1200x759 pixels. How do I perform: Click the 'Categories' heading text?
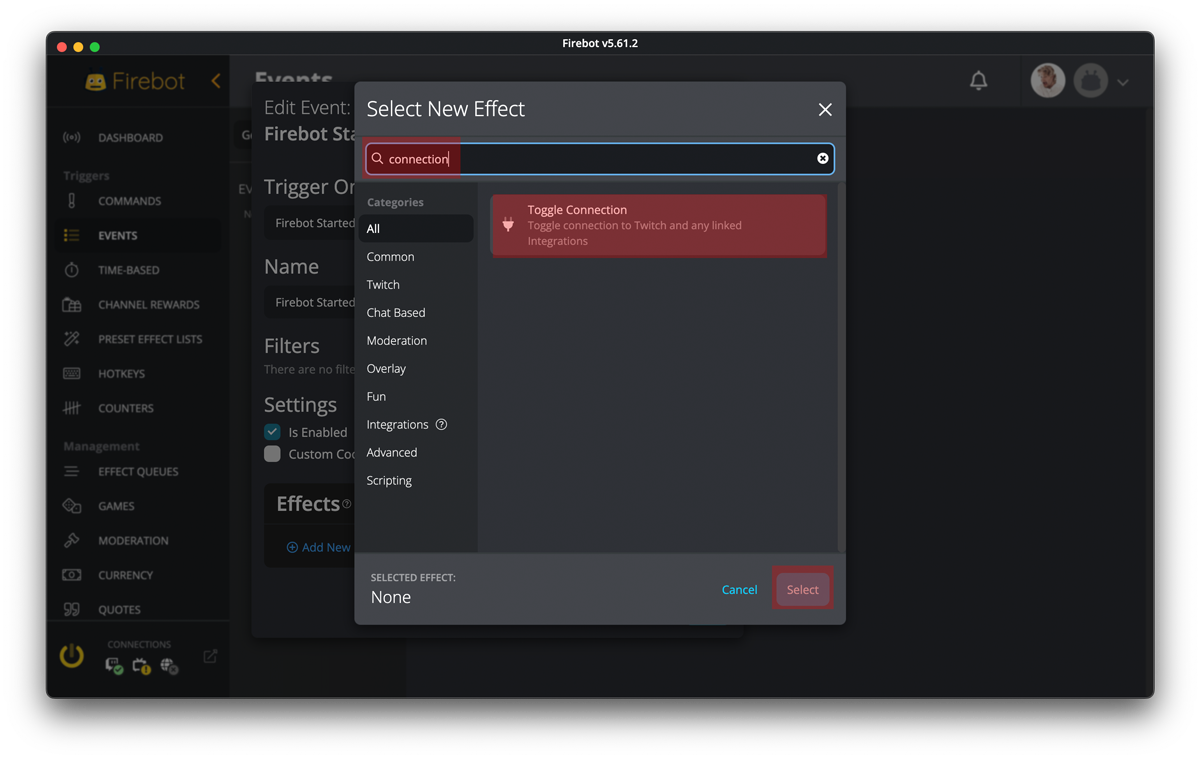point(395,202)
